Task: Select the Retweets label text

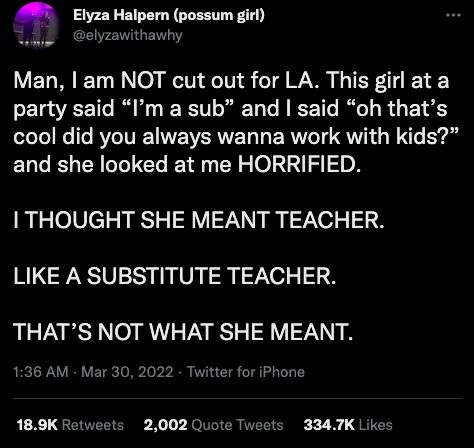Action: (x=93, y=425)
